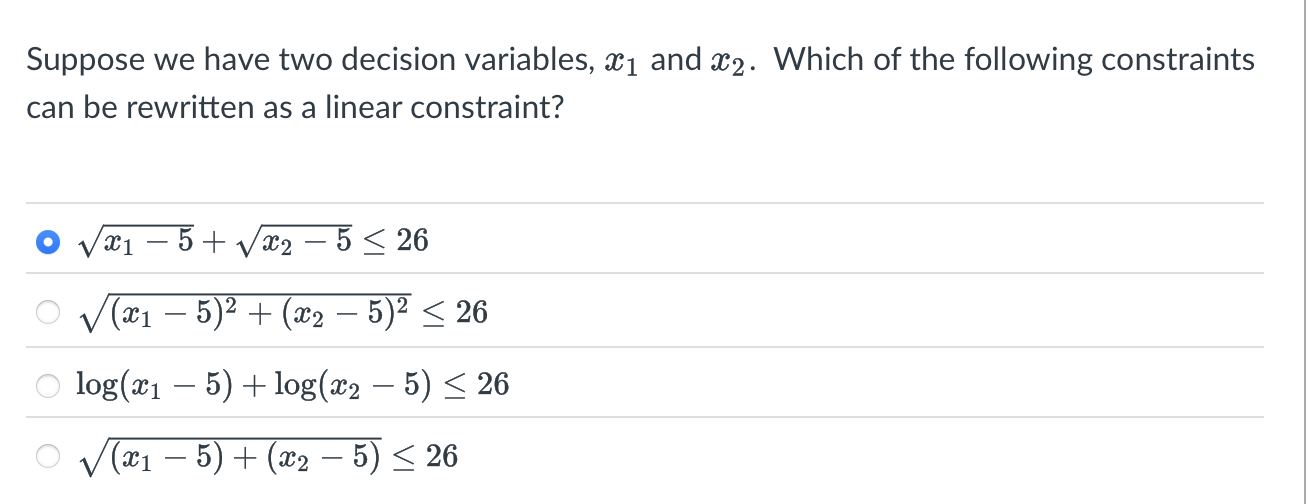Pick the radio button beside the log constraint
Screen dimensions: 1308x504
(x=47, y=384)
